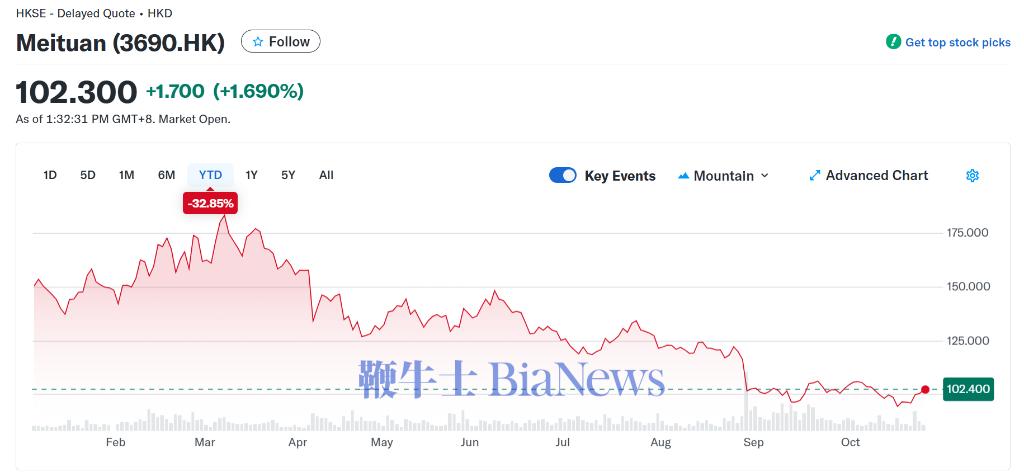The image size is (1024, 476).
Task: Click the red current-price dot on chart
Action: pyautogui.click(x=925, y=390)
